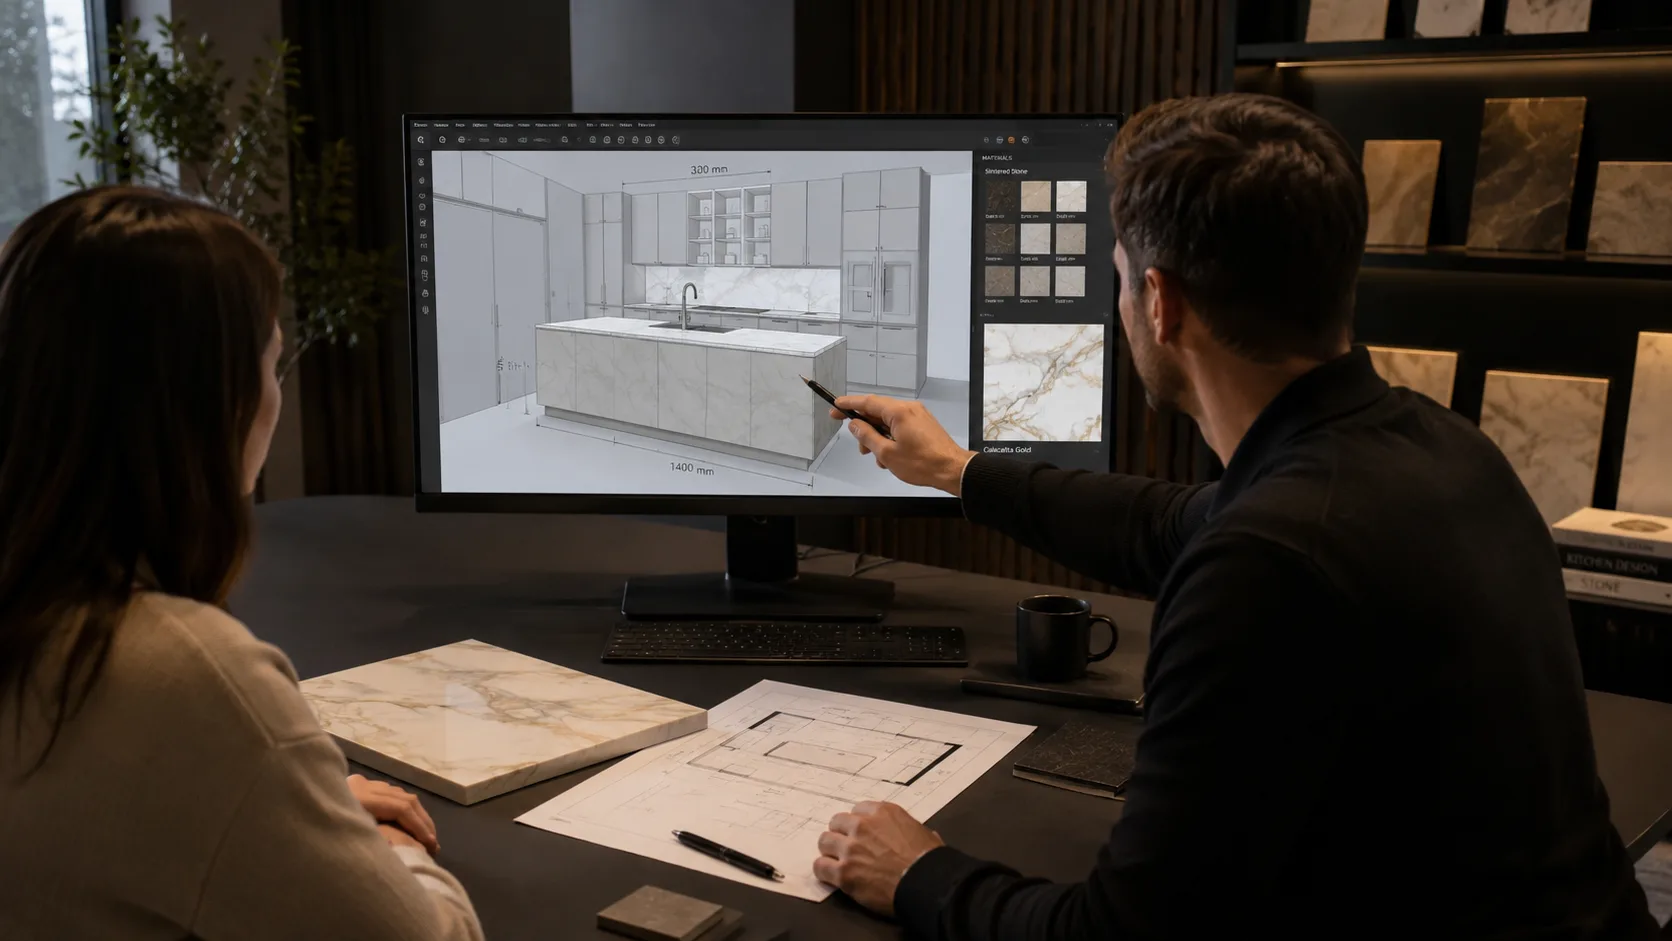Image resolution: width=1672 pixels, height=941 pixels.
Task: Pick the white marble swatch in top row
Action: click(1071, 195)
